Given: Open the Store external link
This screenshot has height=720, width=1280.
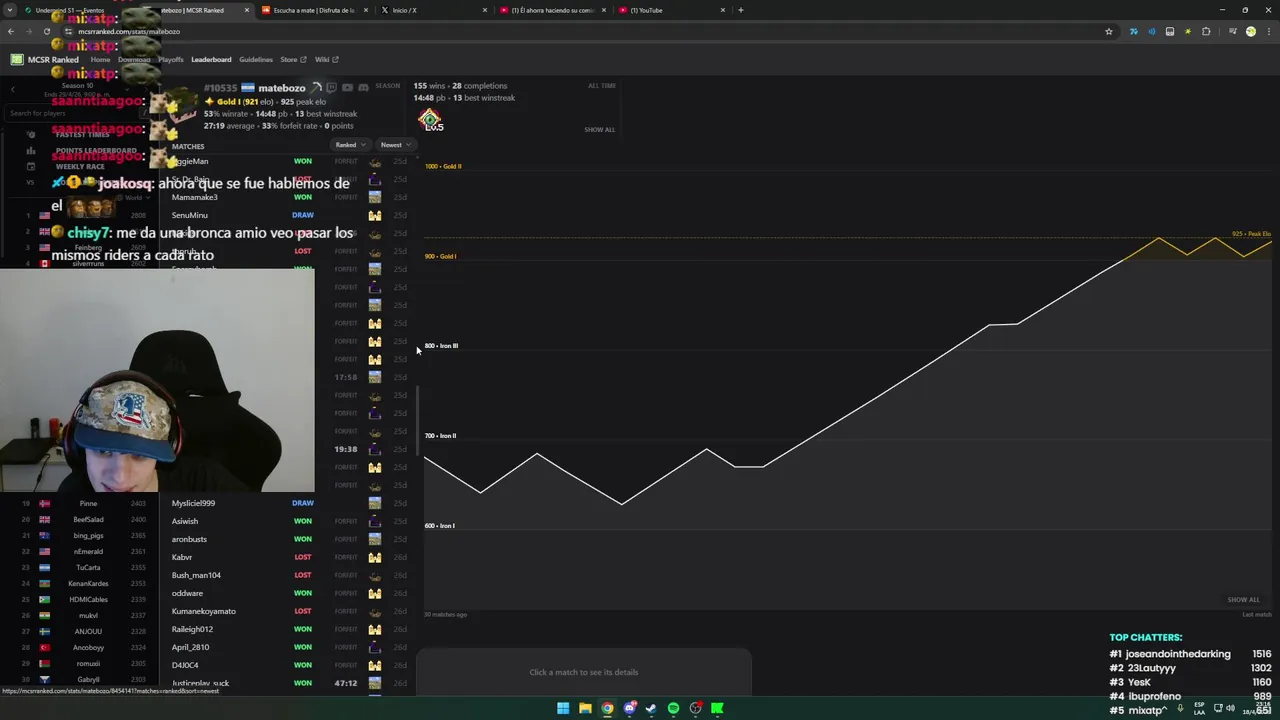Looking at the screenshot, I should tap(293, 60).
